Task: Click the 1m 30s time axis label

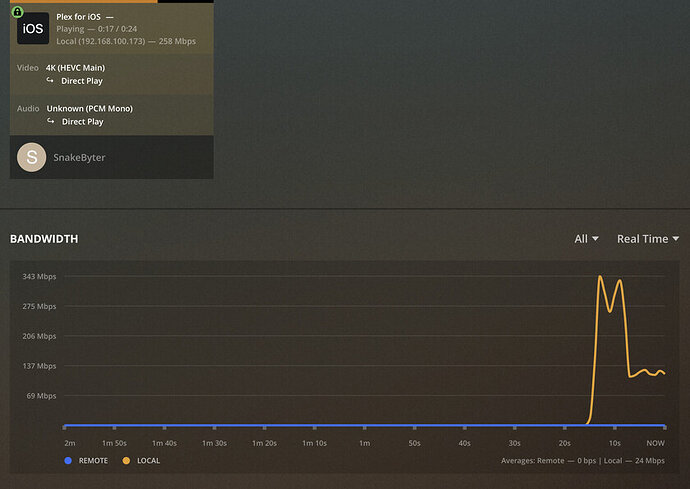Action: point(214,443)
